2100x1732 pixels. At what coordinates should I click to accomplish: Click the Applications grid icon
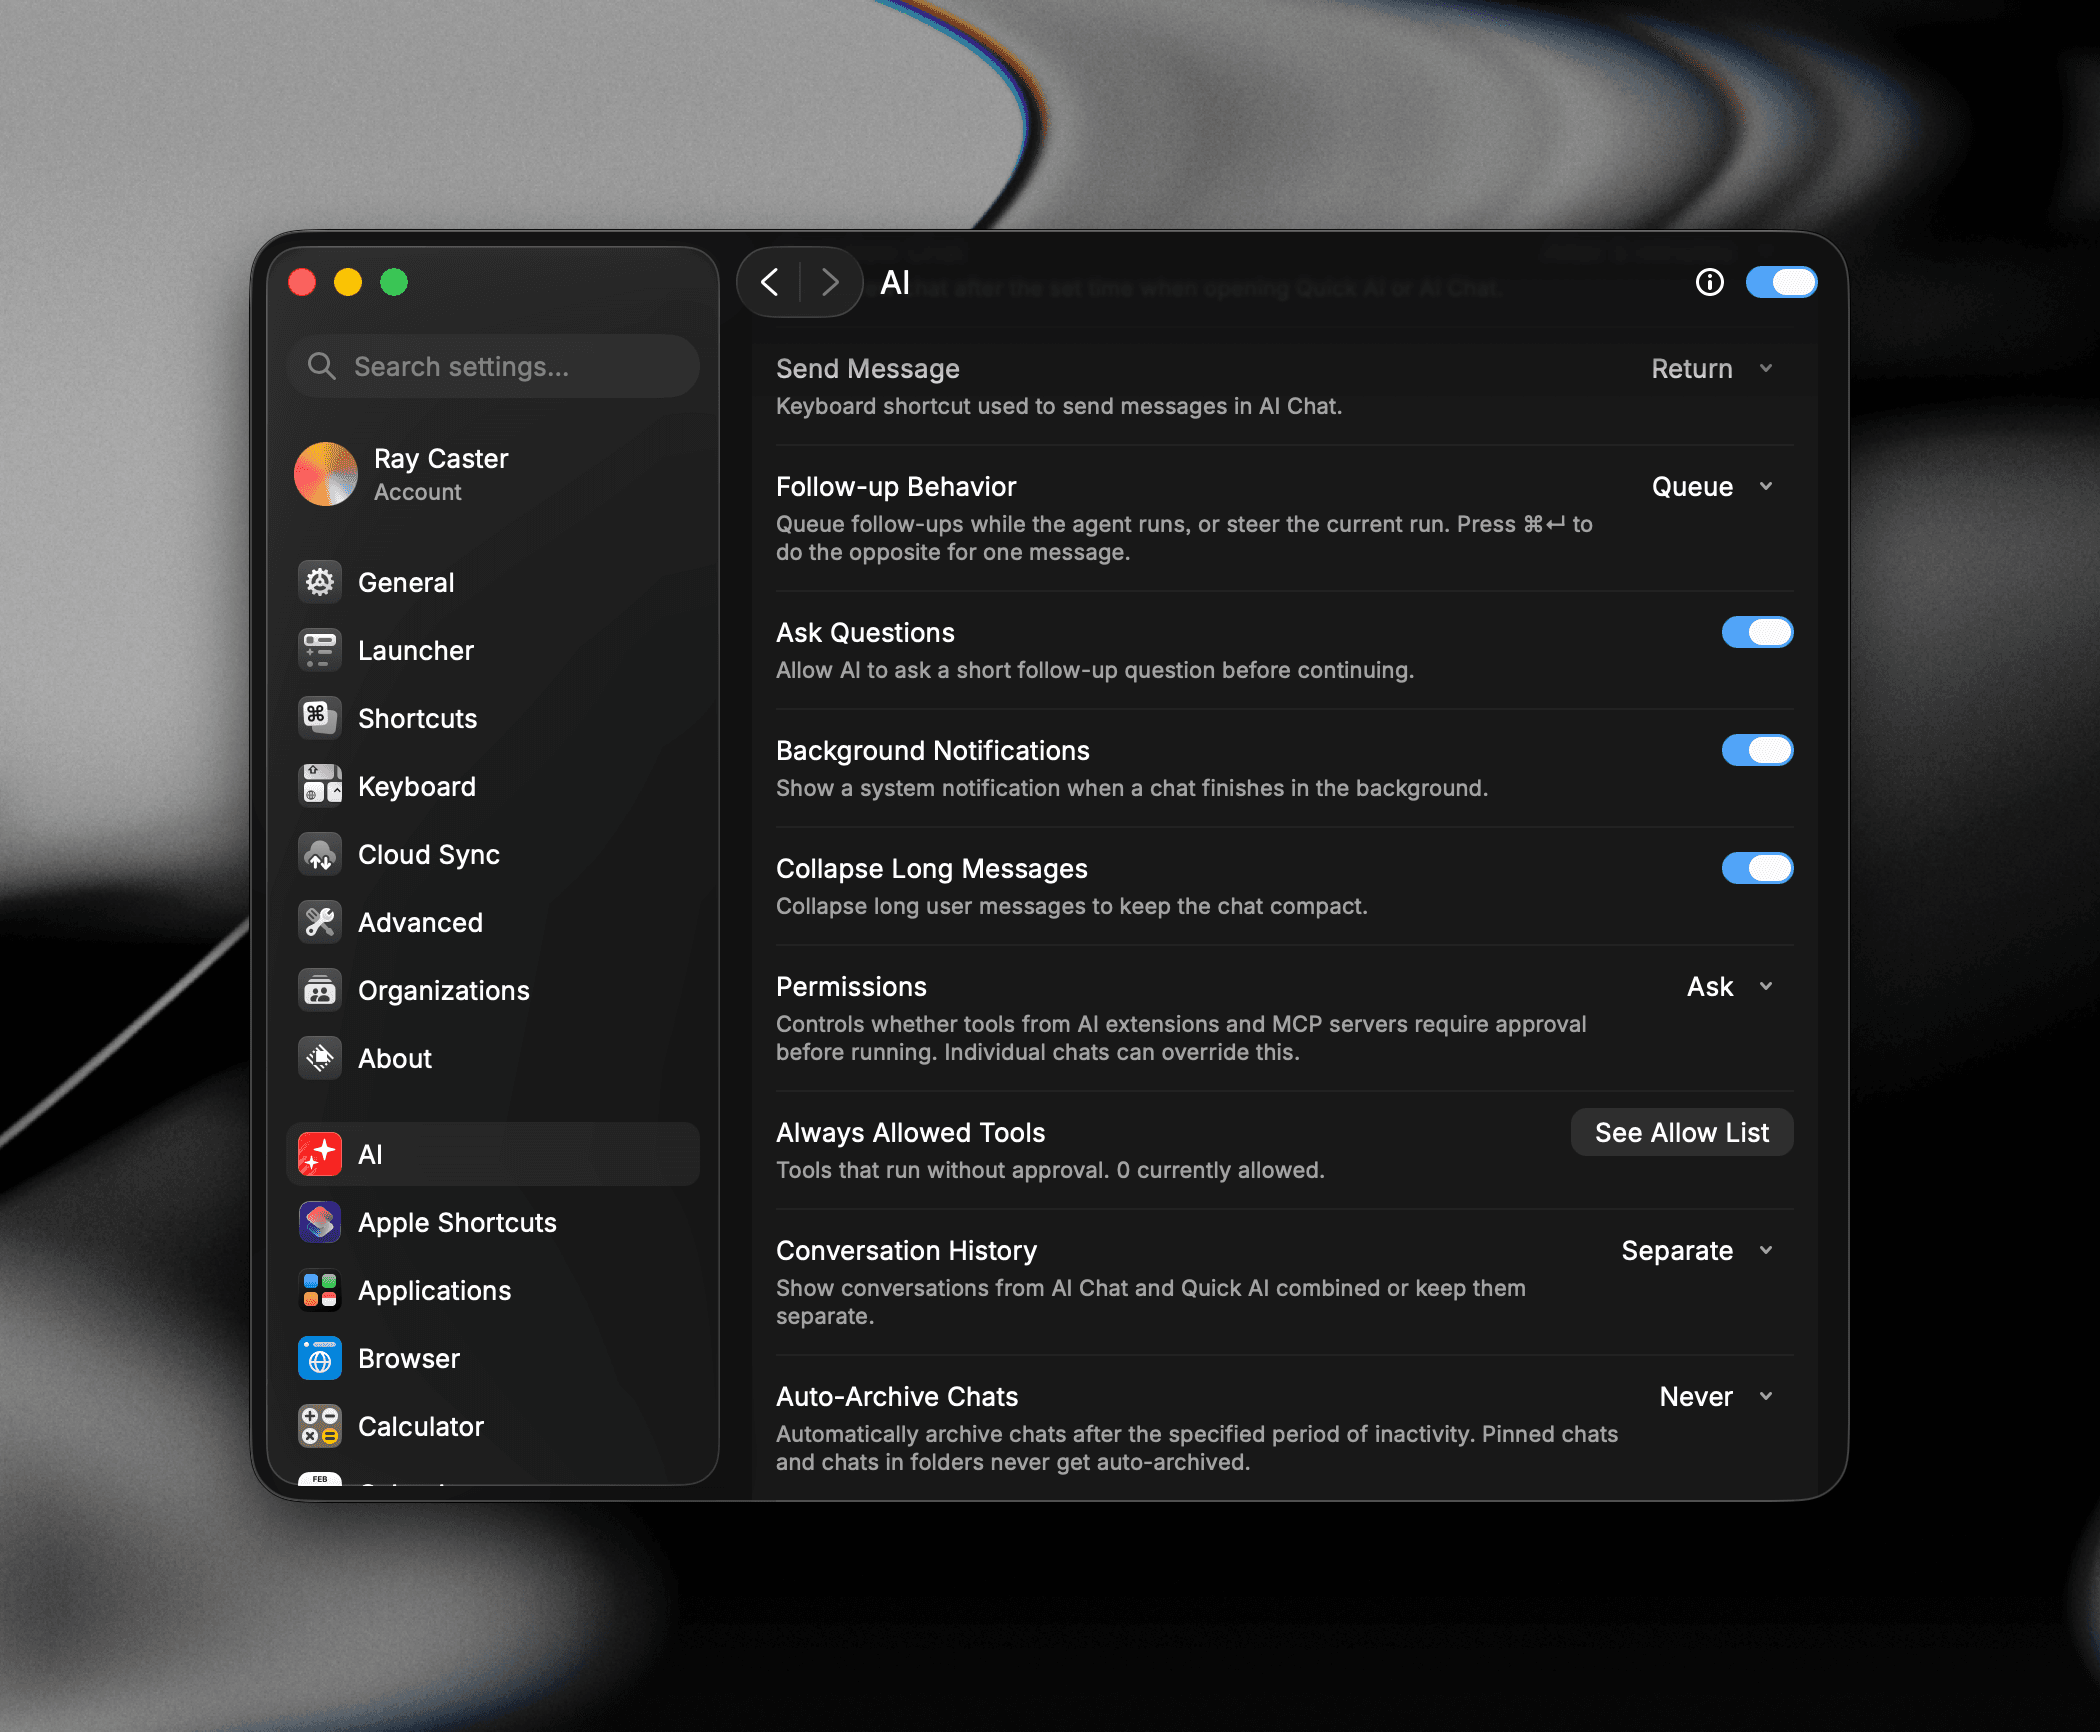tap(320, 1290)
